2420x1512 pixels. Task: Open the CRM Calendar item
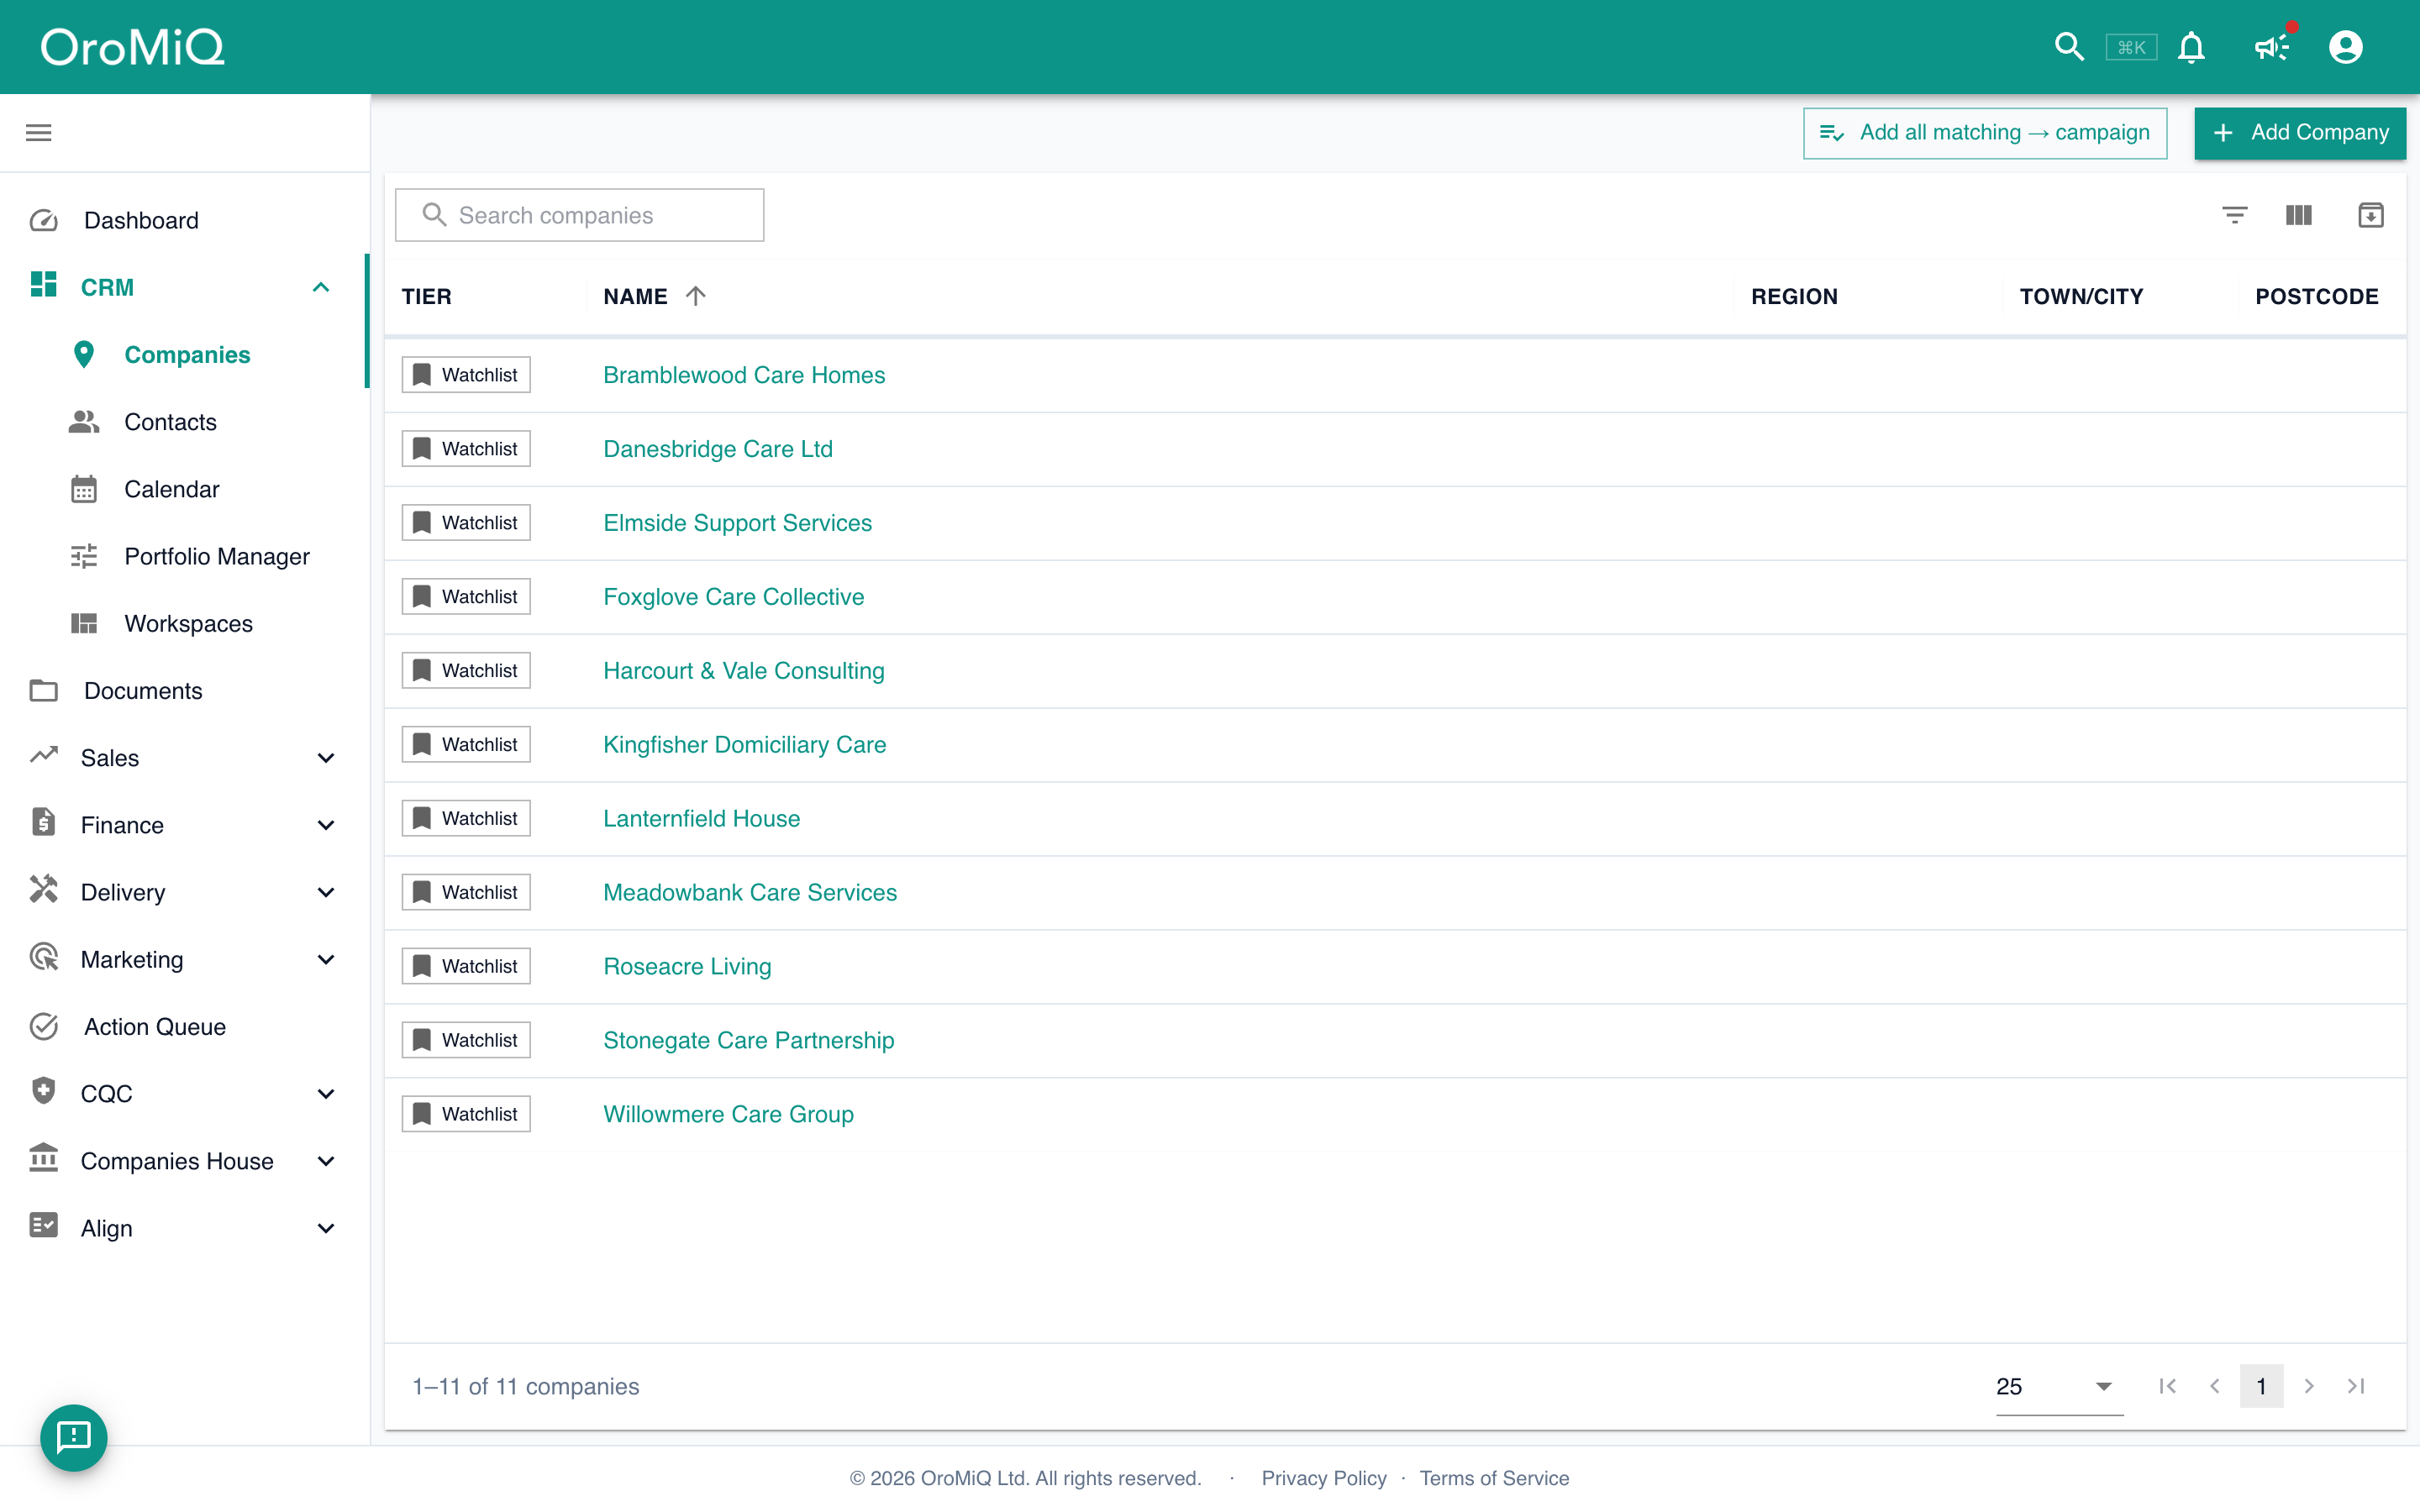pyautogui.click(x=172, y=489)
